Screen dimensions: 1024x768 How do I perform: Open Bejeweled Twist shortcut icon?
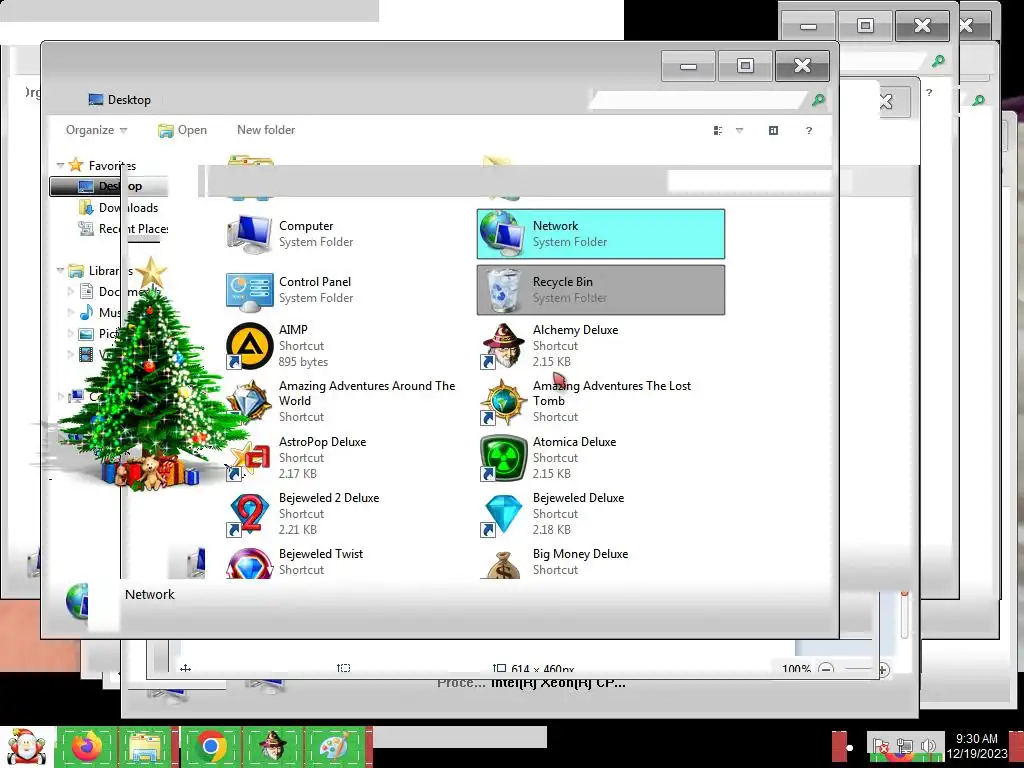249,564
